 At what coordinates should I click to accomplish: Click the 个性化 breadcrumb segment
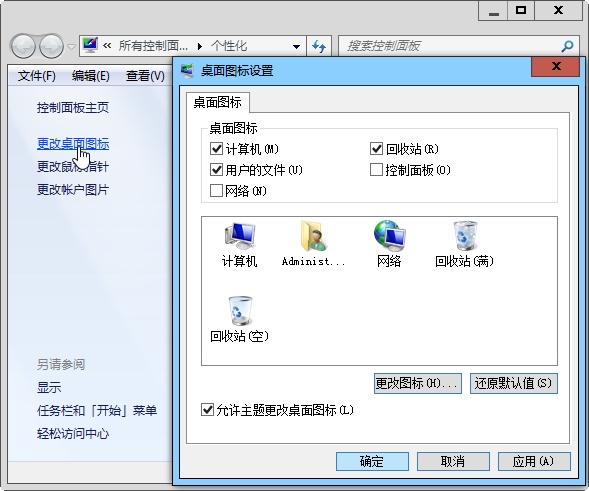click(x=229, y=46)
